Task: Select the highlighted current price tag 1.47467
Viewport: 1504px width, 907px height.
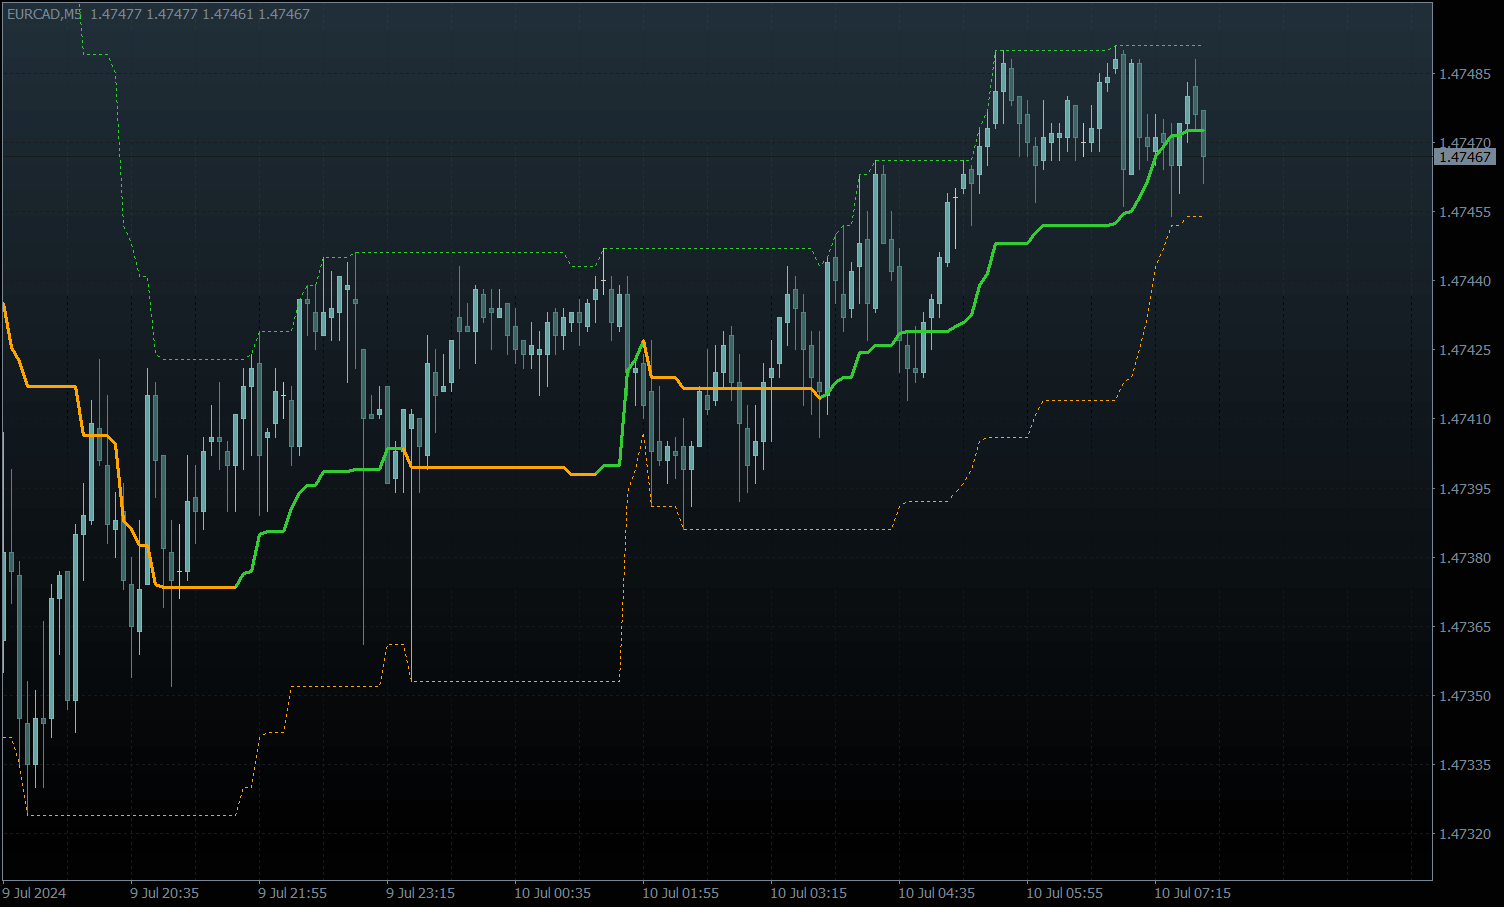Action: (x=1465, y=157)
